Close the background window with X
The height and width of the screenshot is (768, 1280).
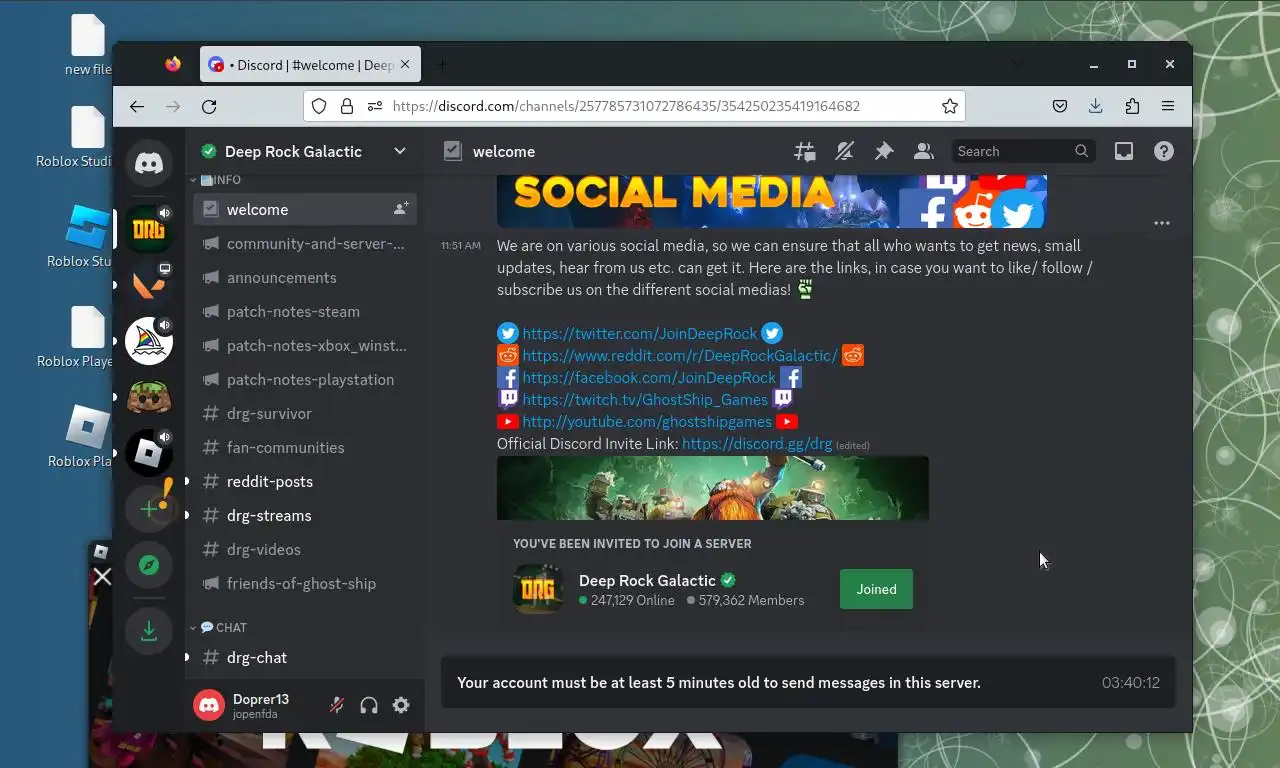[102, 577]
